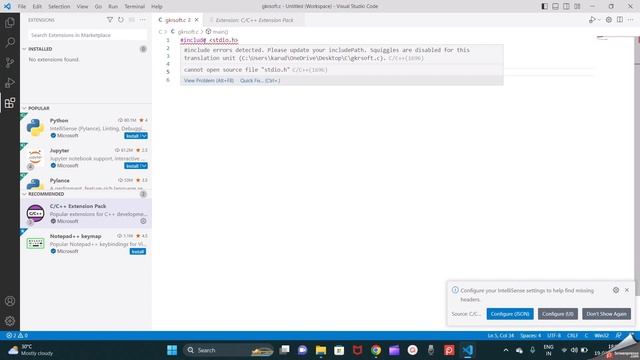Toggle the primary sidebar layout icon
The height and width of the screenshot is (360, 640).
[x=544, y=6]
